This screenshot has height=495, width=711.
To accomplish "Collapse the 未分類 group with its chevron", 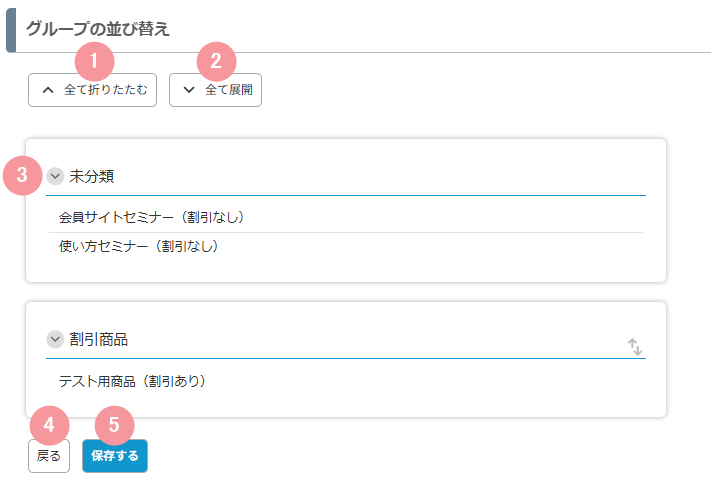I will click(55, 176).
